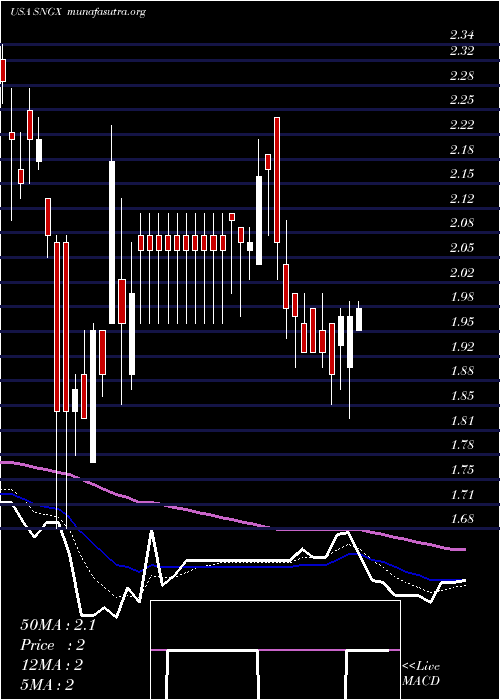This screenshot has height=700, width=500.
Task: Select the 1.95 price level label
Action: click(462, 322)
